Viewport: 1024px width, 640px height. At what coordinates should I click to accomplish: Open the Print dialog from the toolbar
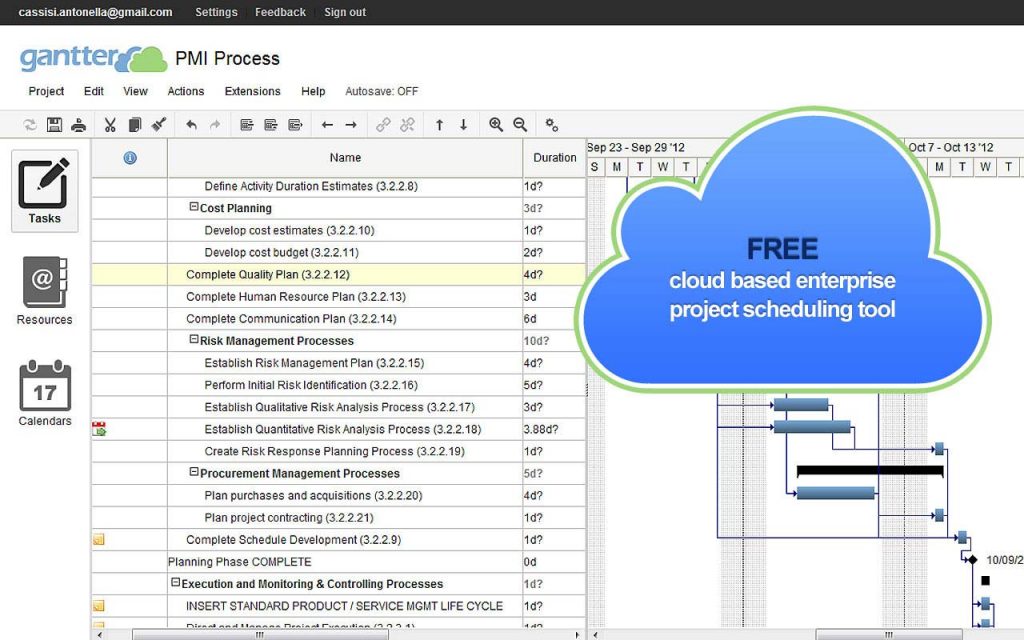[x=80, y=124]
